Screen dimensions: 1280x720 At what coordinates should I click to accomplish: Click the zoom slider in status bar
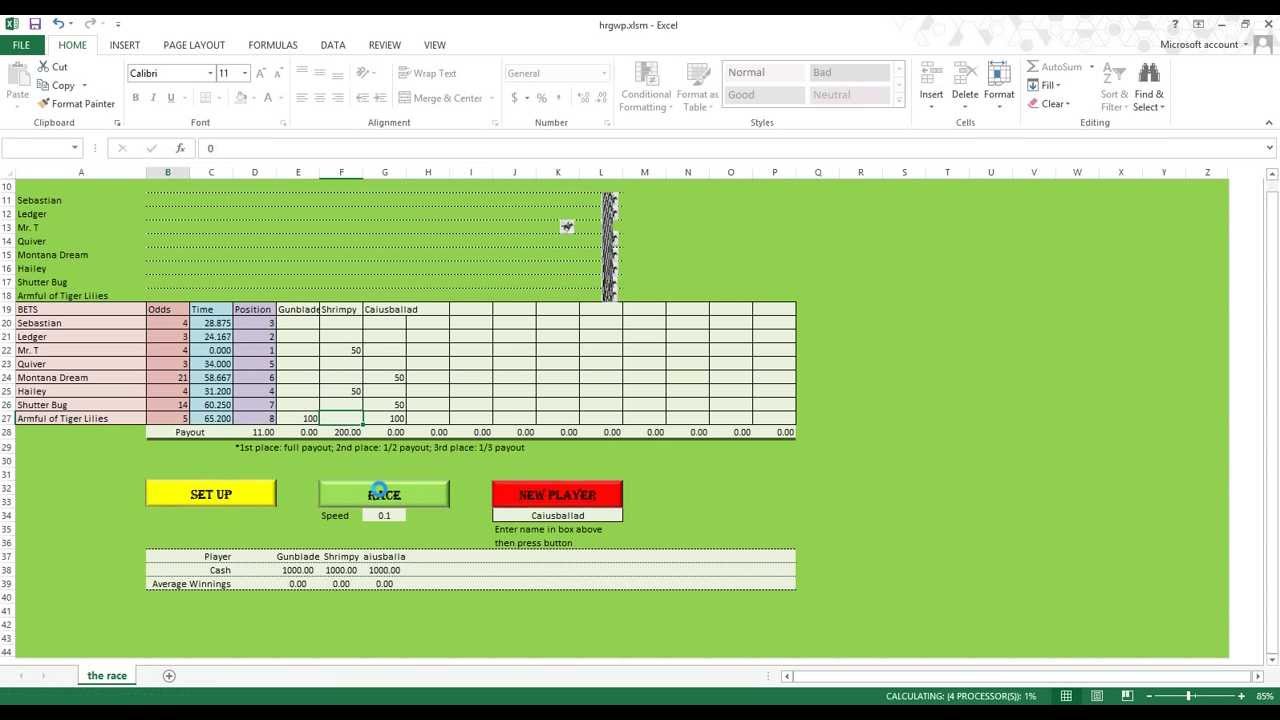click(1189, 696)
